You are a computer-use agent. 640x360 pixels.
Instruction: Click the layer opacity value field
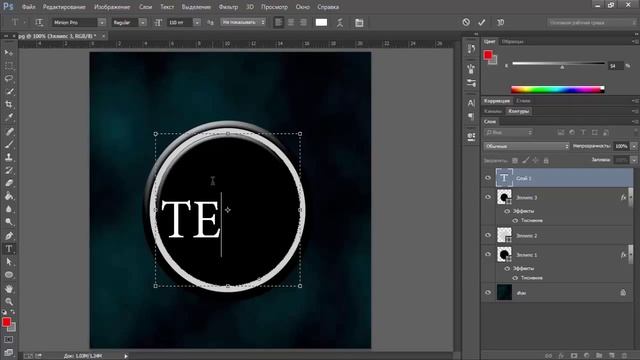pos(621,146)
